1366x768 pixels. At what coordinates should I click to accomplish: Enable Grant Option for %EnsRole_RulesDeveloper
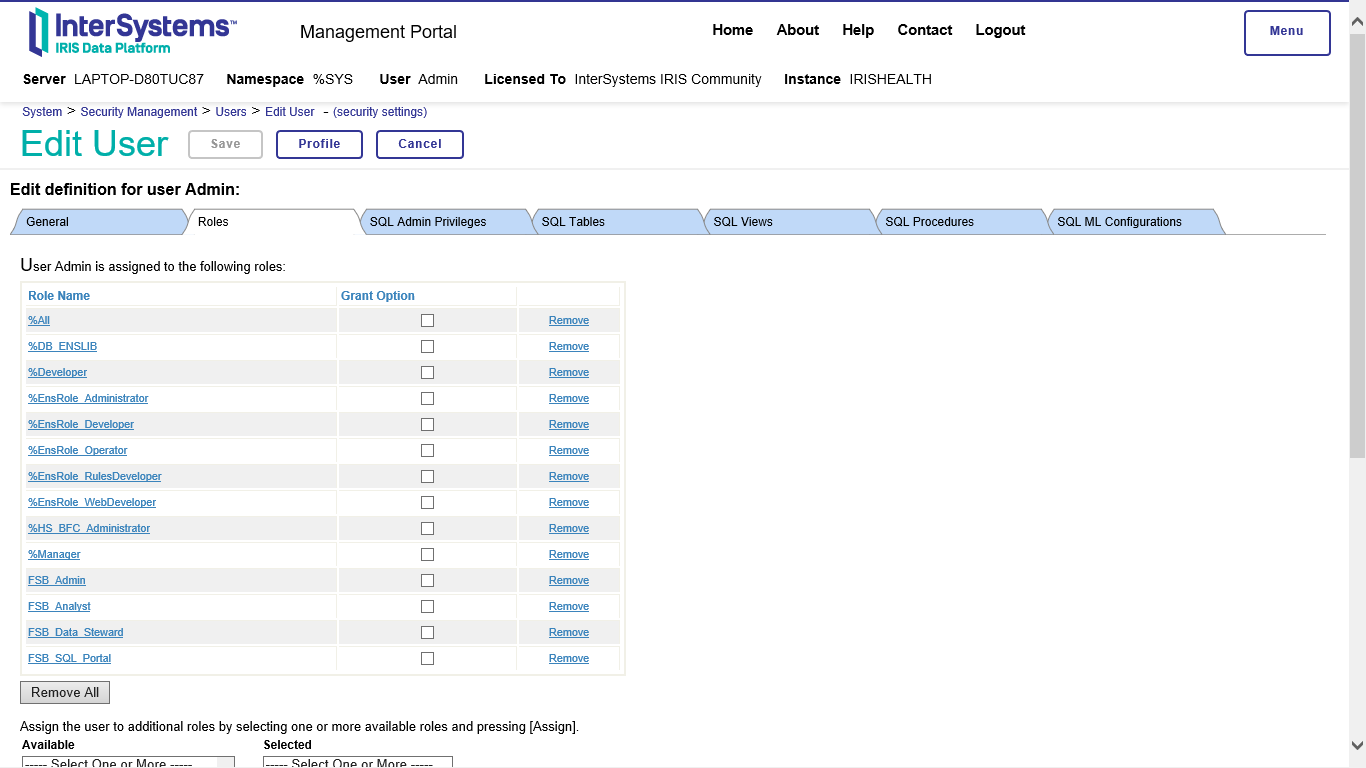click(x=427, y=476)
